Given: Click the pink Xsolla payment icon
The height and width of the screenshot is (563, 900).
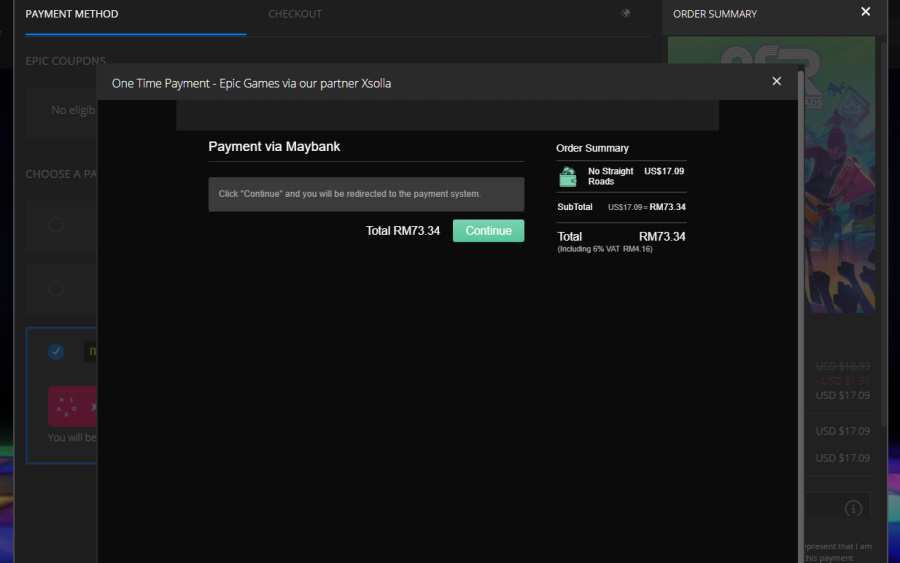Looking at the screenshot, I should click(72, 406).
